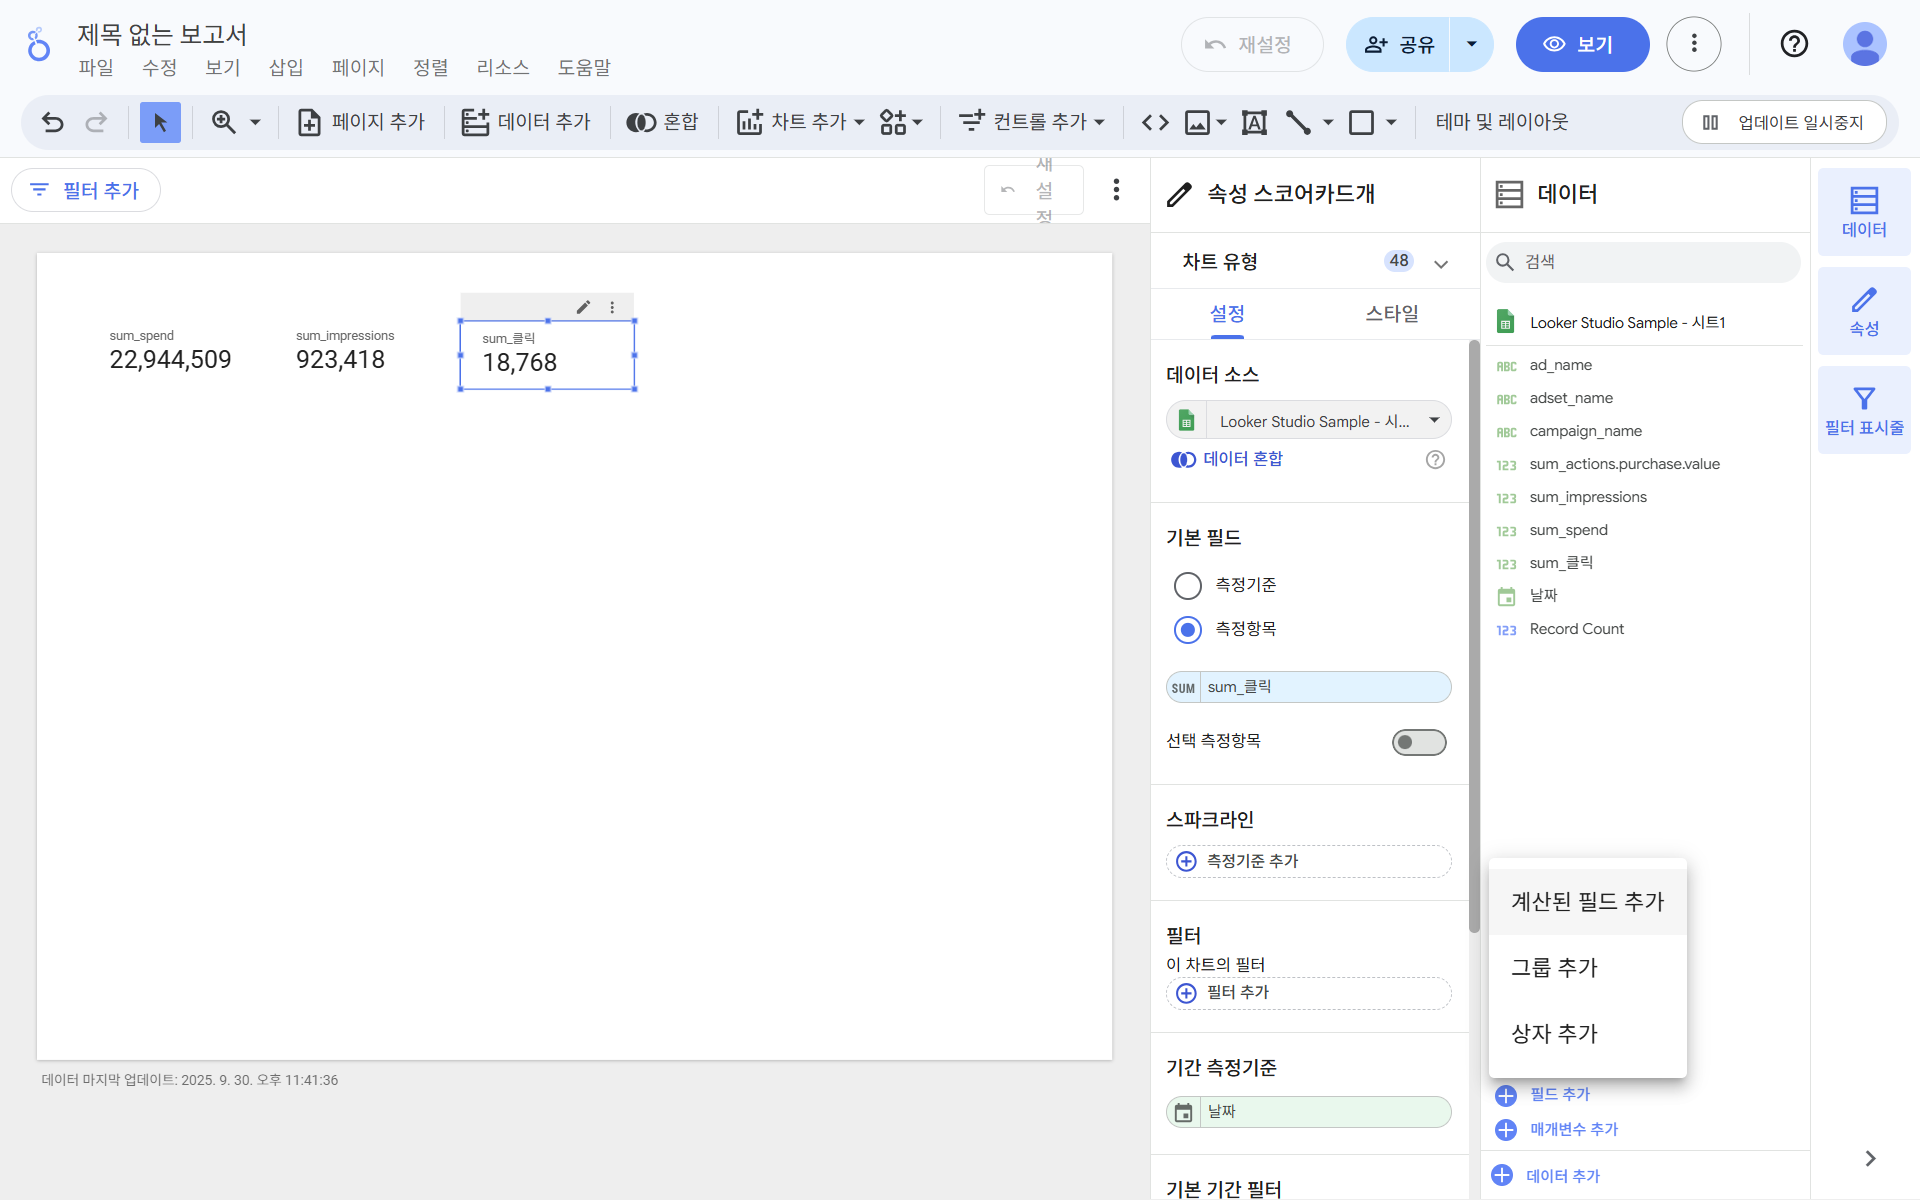The width and height of the screenshot is (1920, 1200).
Task: Expand the 차트 유형 chevron
Action: 1441,263
